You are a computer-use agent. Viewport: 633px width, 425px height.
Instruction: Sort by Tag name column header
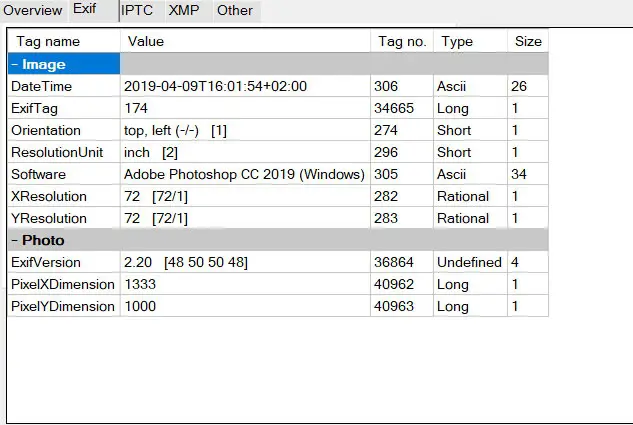click(48, 42)
